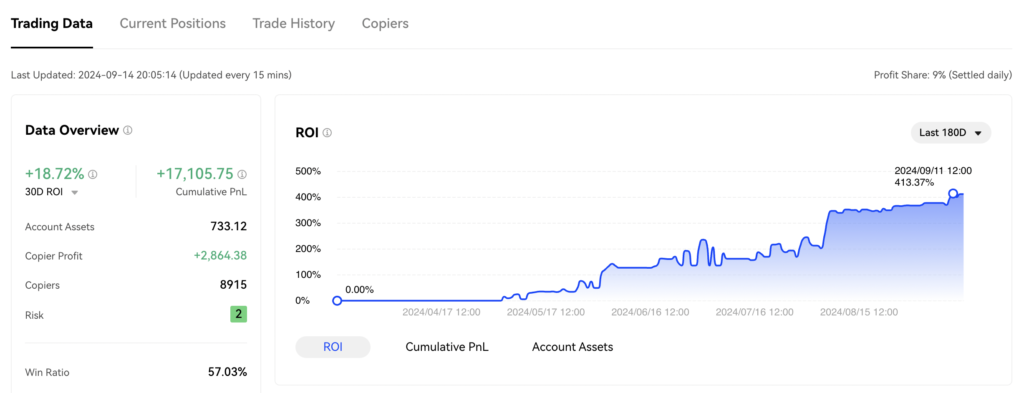Click the Profit Share: 9% text
The image size is (1024, 393).
[x=943, y=75]
